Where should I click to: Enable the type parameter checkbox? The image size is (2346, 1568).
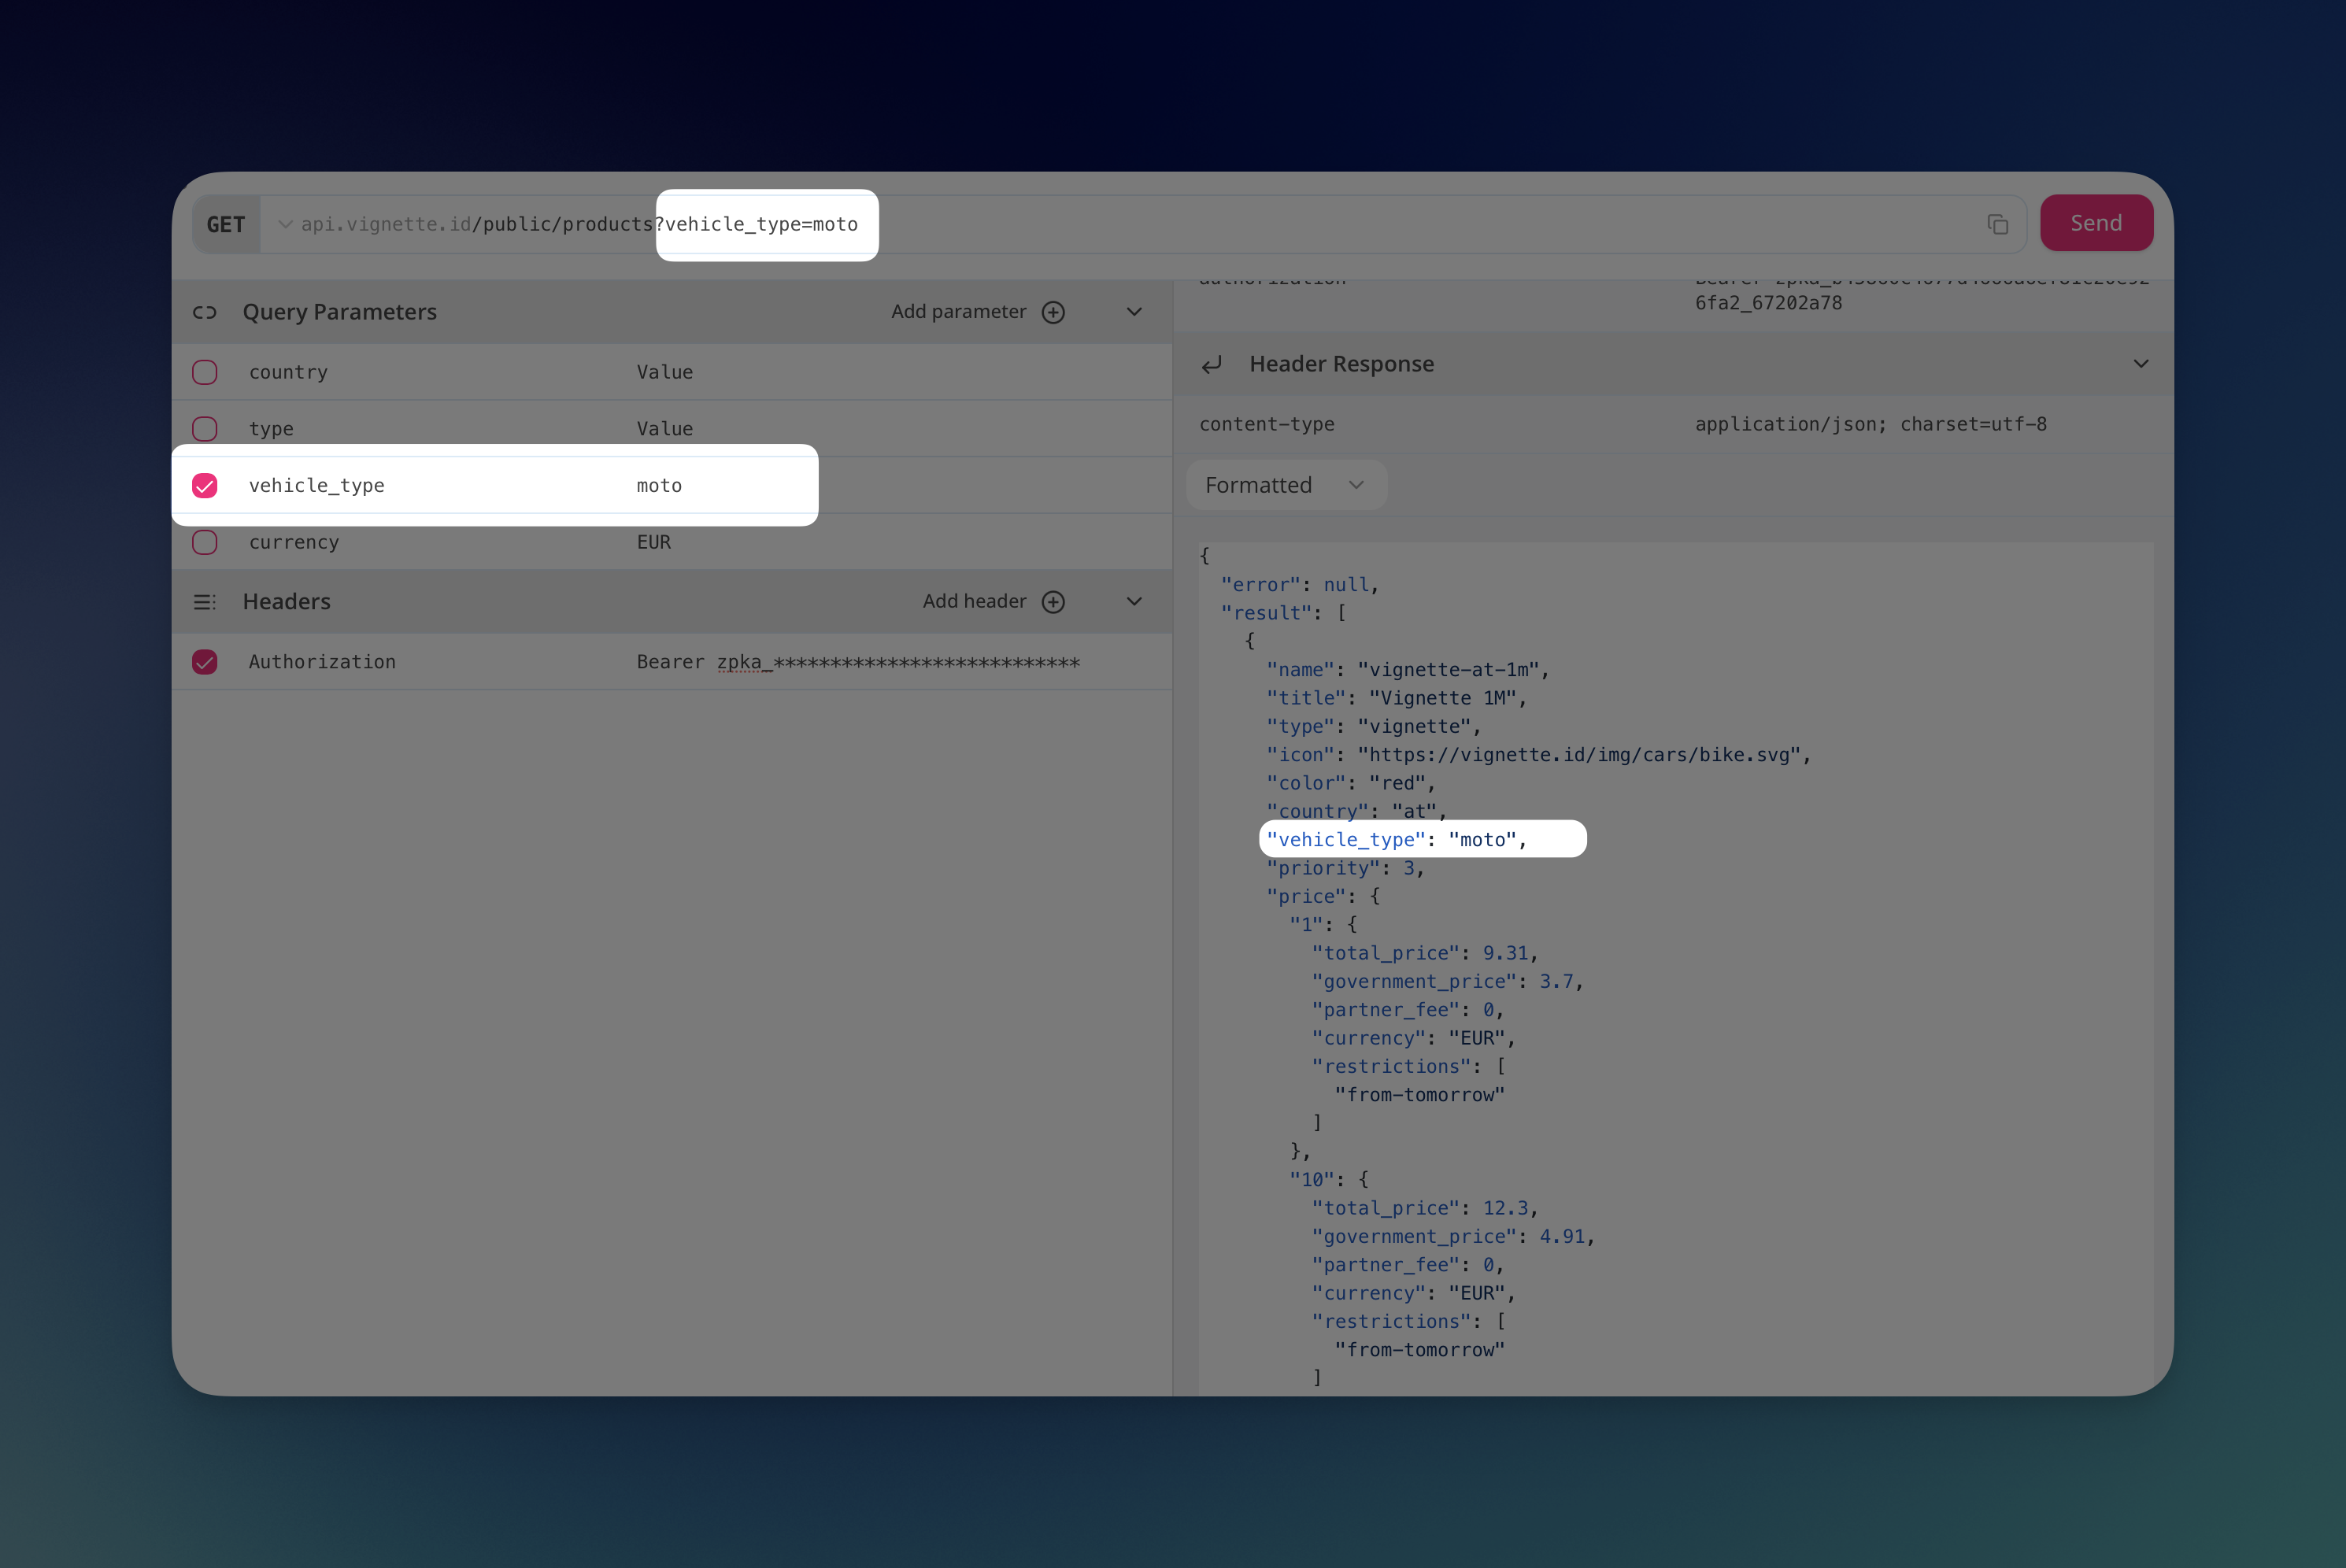coord(205,429)
